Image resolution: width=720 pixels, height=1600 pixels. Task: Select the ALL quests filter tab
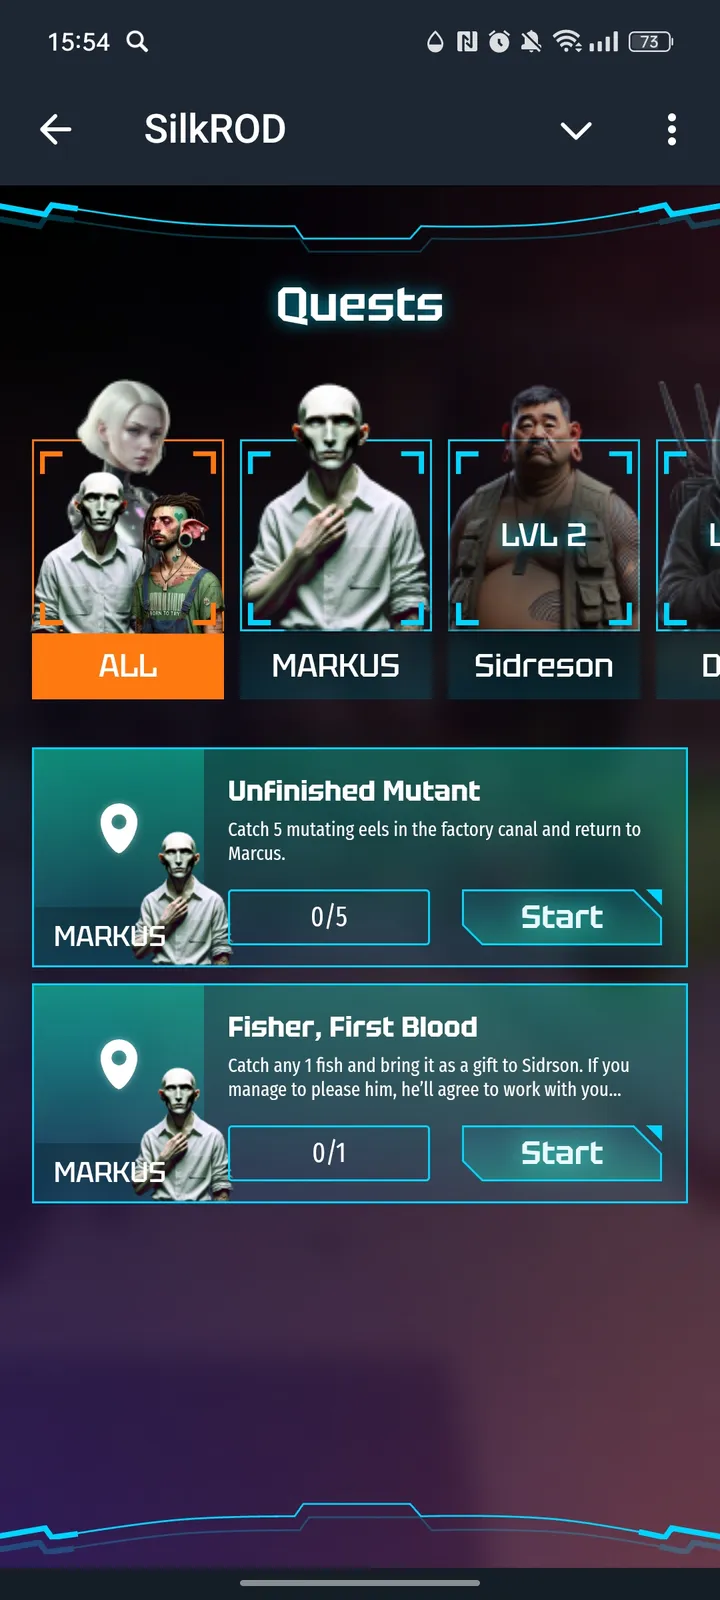tap(128, 568)
